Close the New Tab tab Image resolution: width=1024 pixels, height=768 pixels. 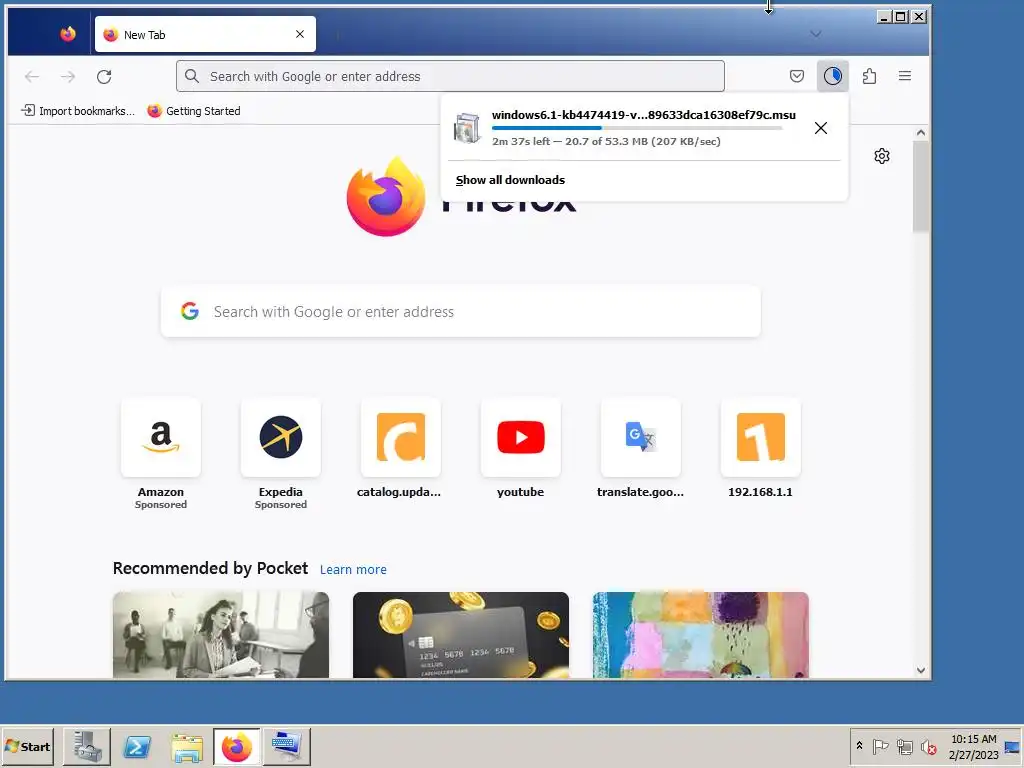tap(300, 34)
